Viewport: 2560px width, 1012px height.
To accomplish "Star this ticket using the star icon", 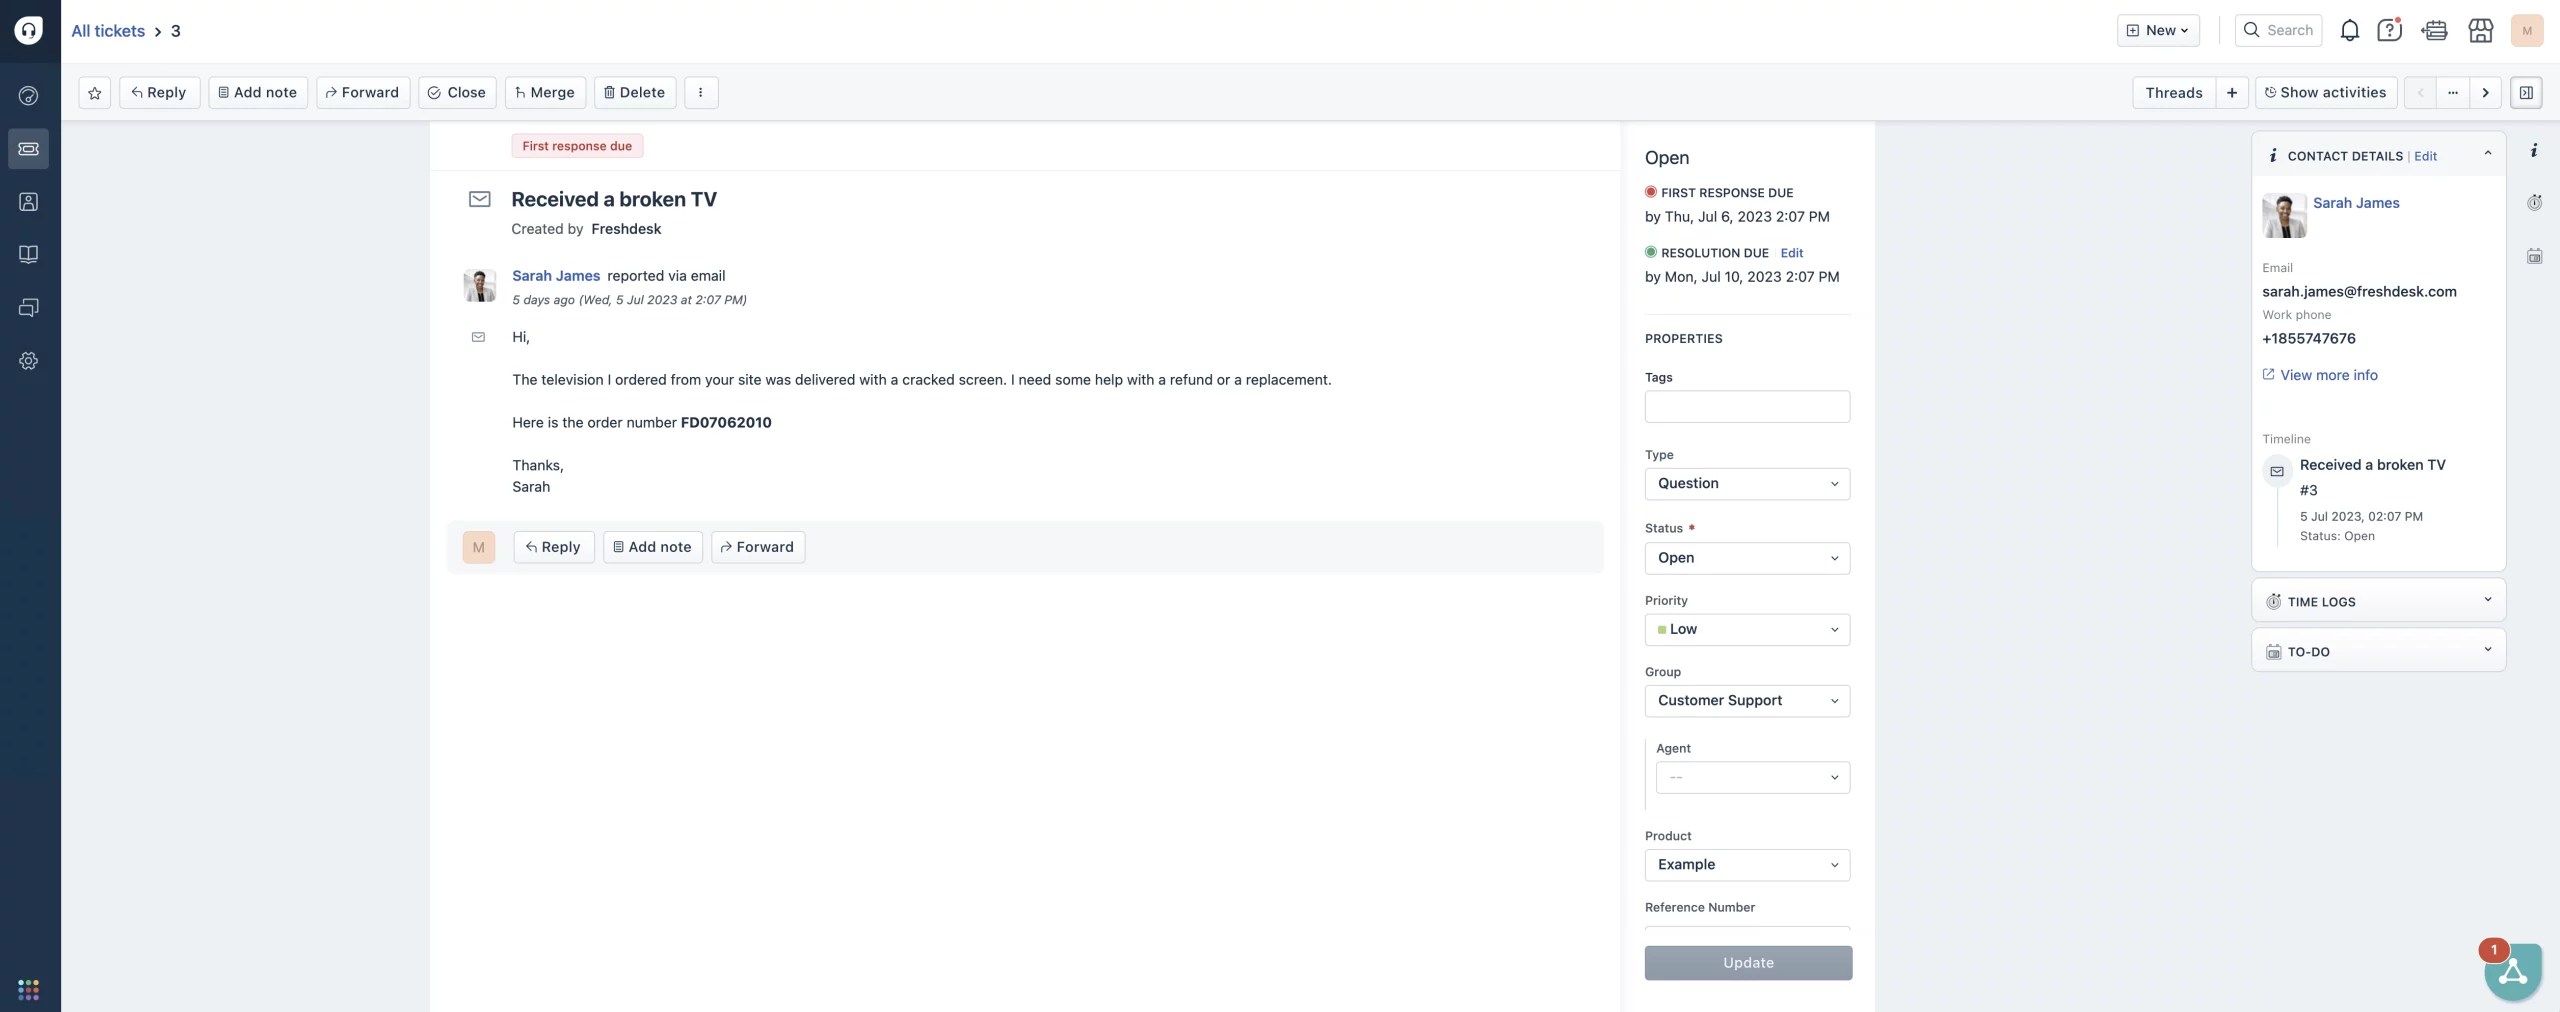I will (x=94, y=92).
